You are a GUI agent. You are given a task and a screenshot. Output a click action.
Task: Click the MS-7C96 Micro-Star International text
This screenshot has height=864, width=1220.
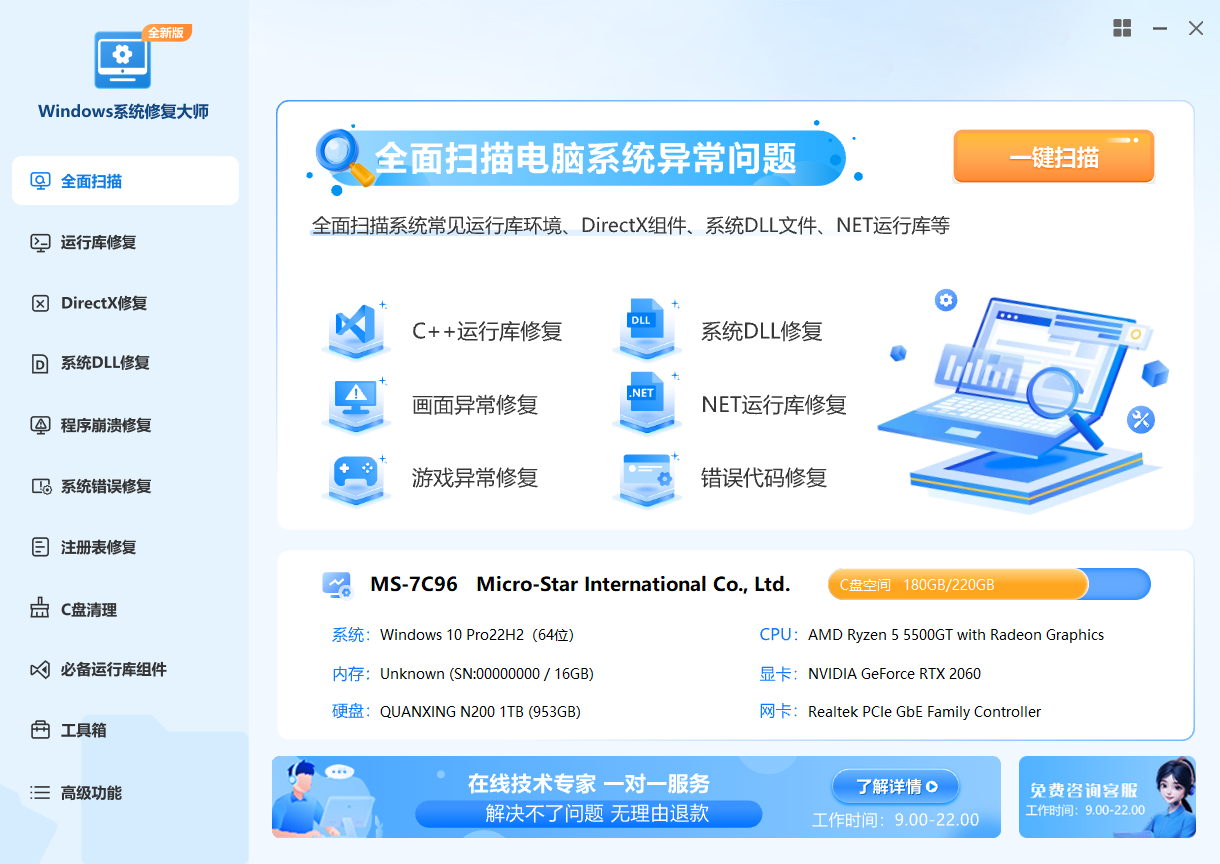580,584
